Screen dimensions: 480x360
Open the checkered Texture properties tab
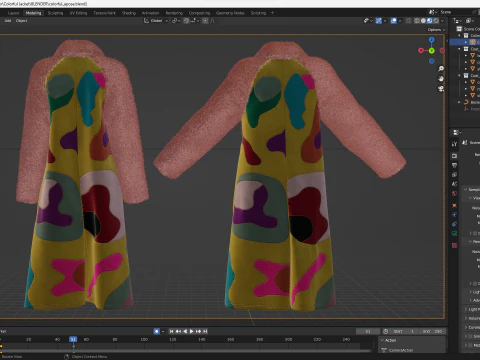pos(454,245)
